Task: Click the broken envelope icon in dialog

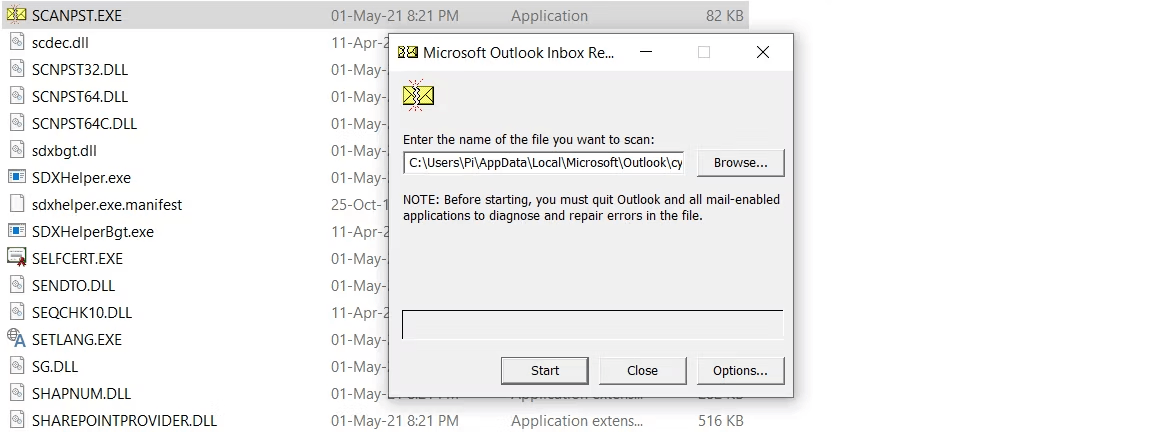Action: click(x=418, y=95)
